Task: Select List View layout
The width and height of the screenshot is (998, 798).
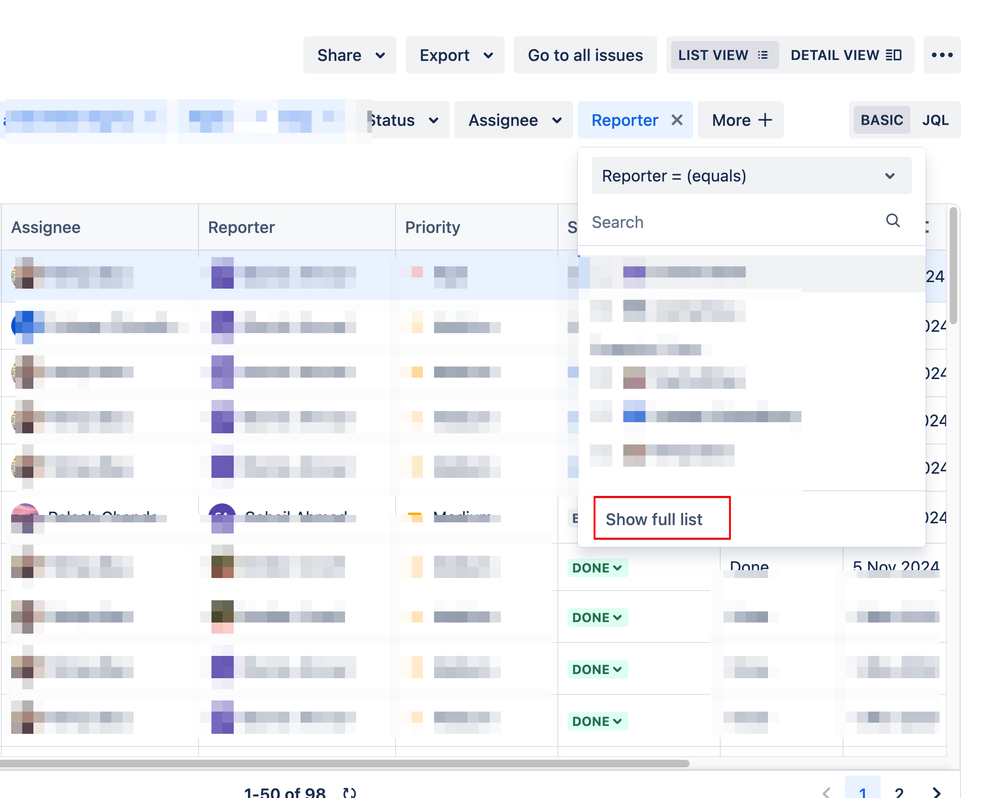Action: click(722, 55)
